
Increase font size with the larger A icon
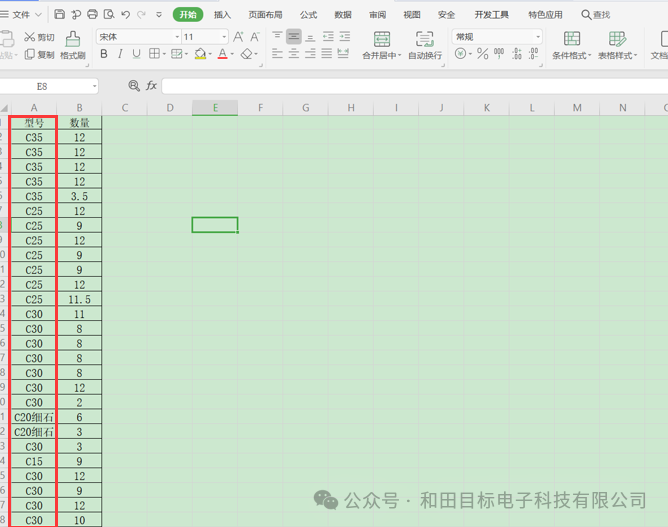coord(238,37)
